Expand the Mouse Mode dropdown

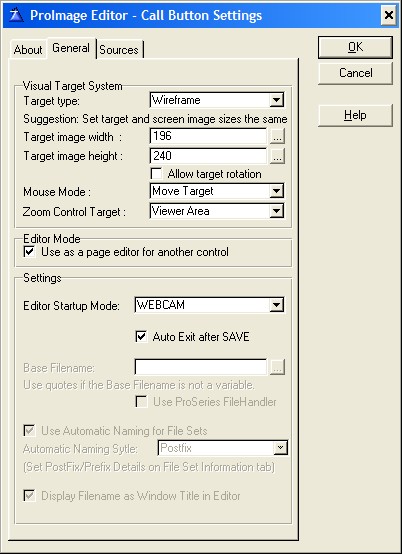pyautogui.click(x=276, y=191)
